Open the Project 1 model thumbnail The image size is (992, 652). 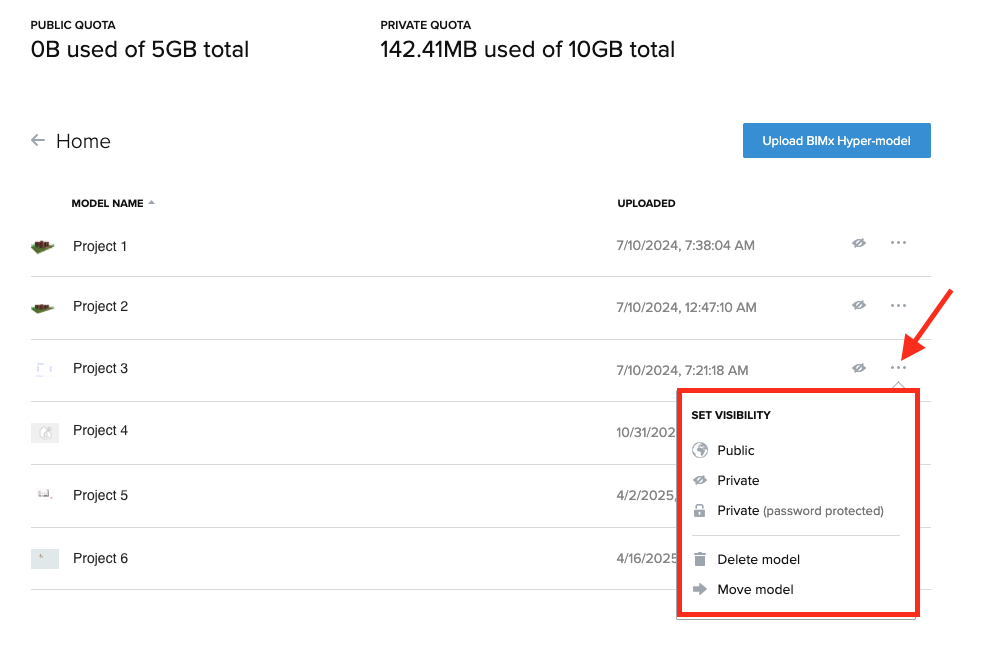[x=43, y=246]
